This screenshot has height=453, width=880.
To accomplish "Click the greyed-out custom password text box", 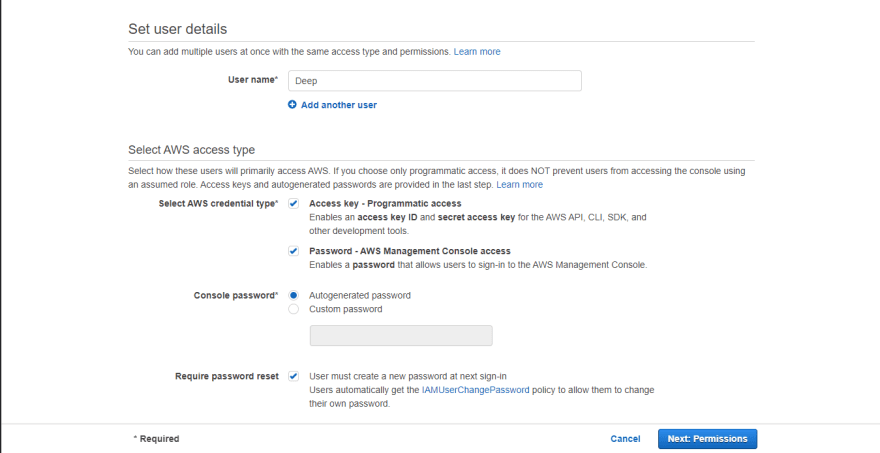I will 401,336.
